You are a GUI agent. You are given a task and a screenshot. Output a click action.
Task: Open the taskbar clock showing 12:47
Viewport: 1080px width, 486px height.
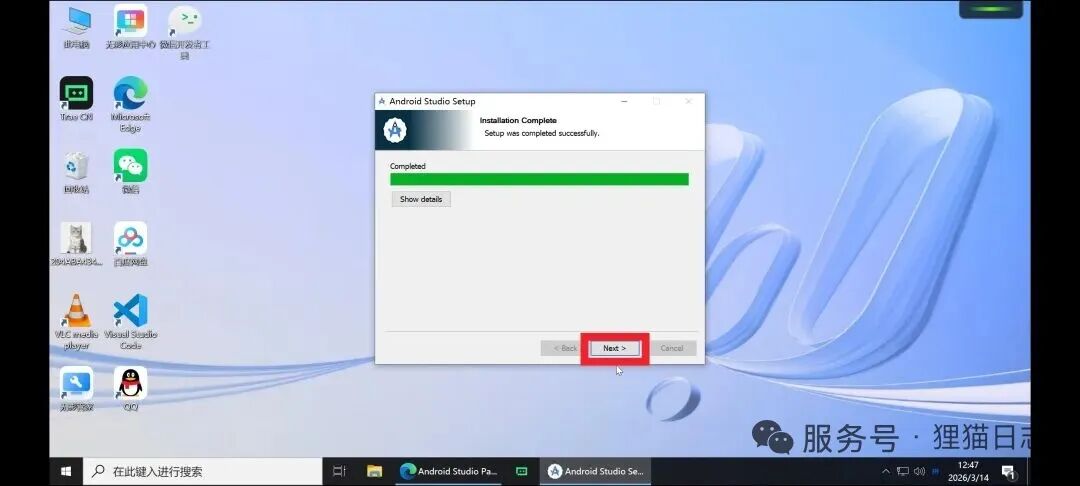pyautogui.click(x=968, y=472)
